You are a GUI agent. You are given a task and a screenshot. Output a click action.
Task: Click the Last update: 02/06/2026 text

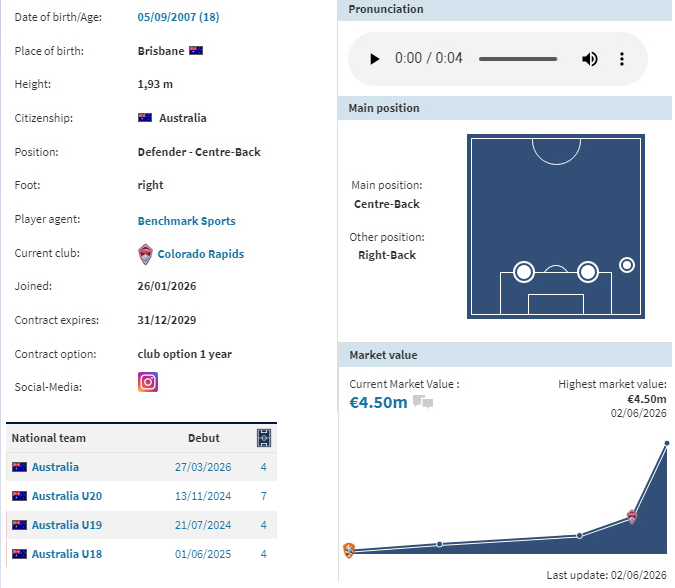click(x=607, y=575)
